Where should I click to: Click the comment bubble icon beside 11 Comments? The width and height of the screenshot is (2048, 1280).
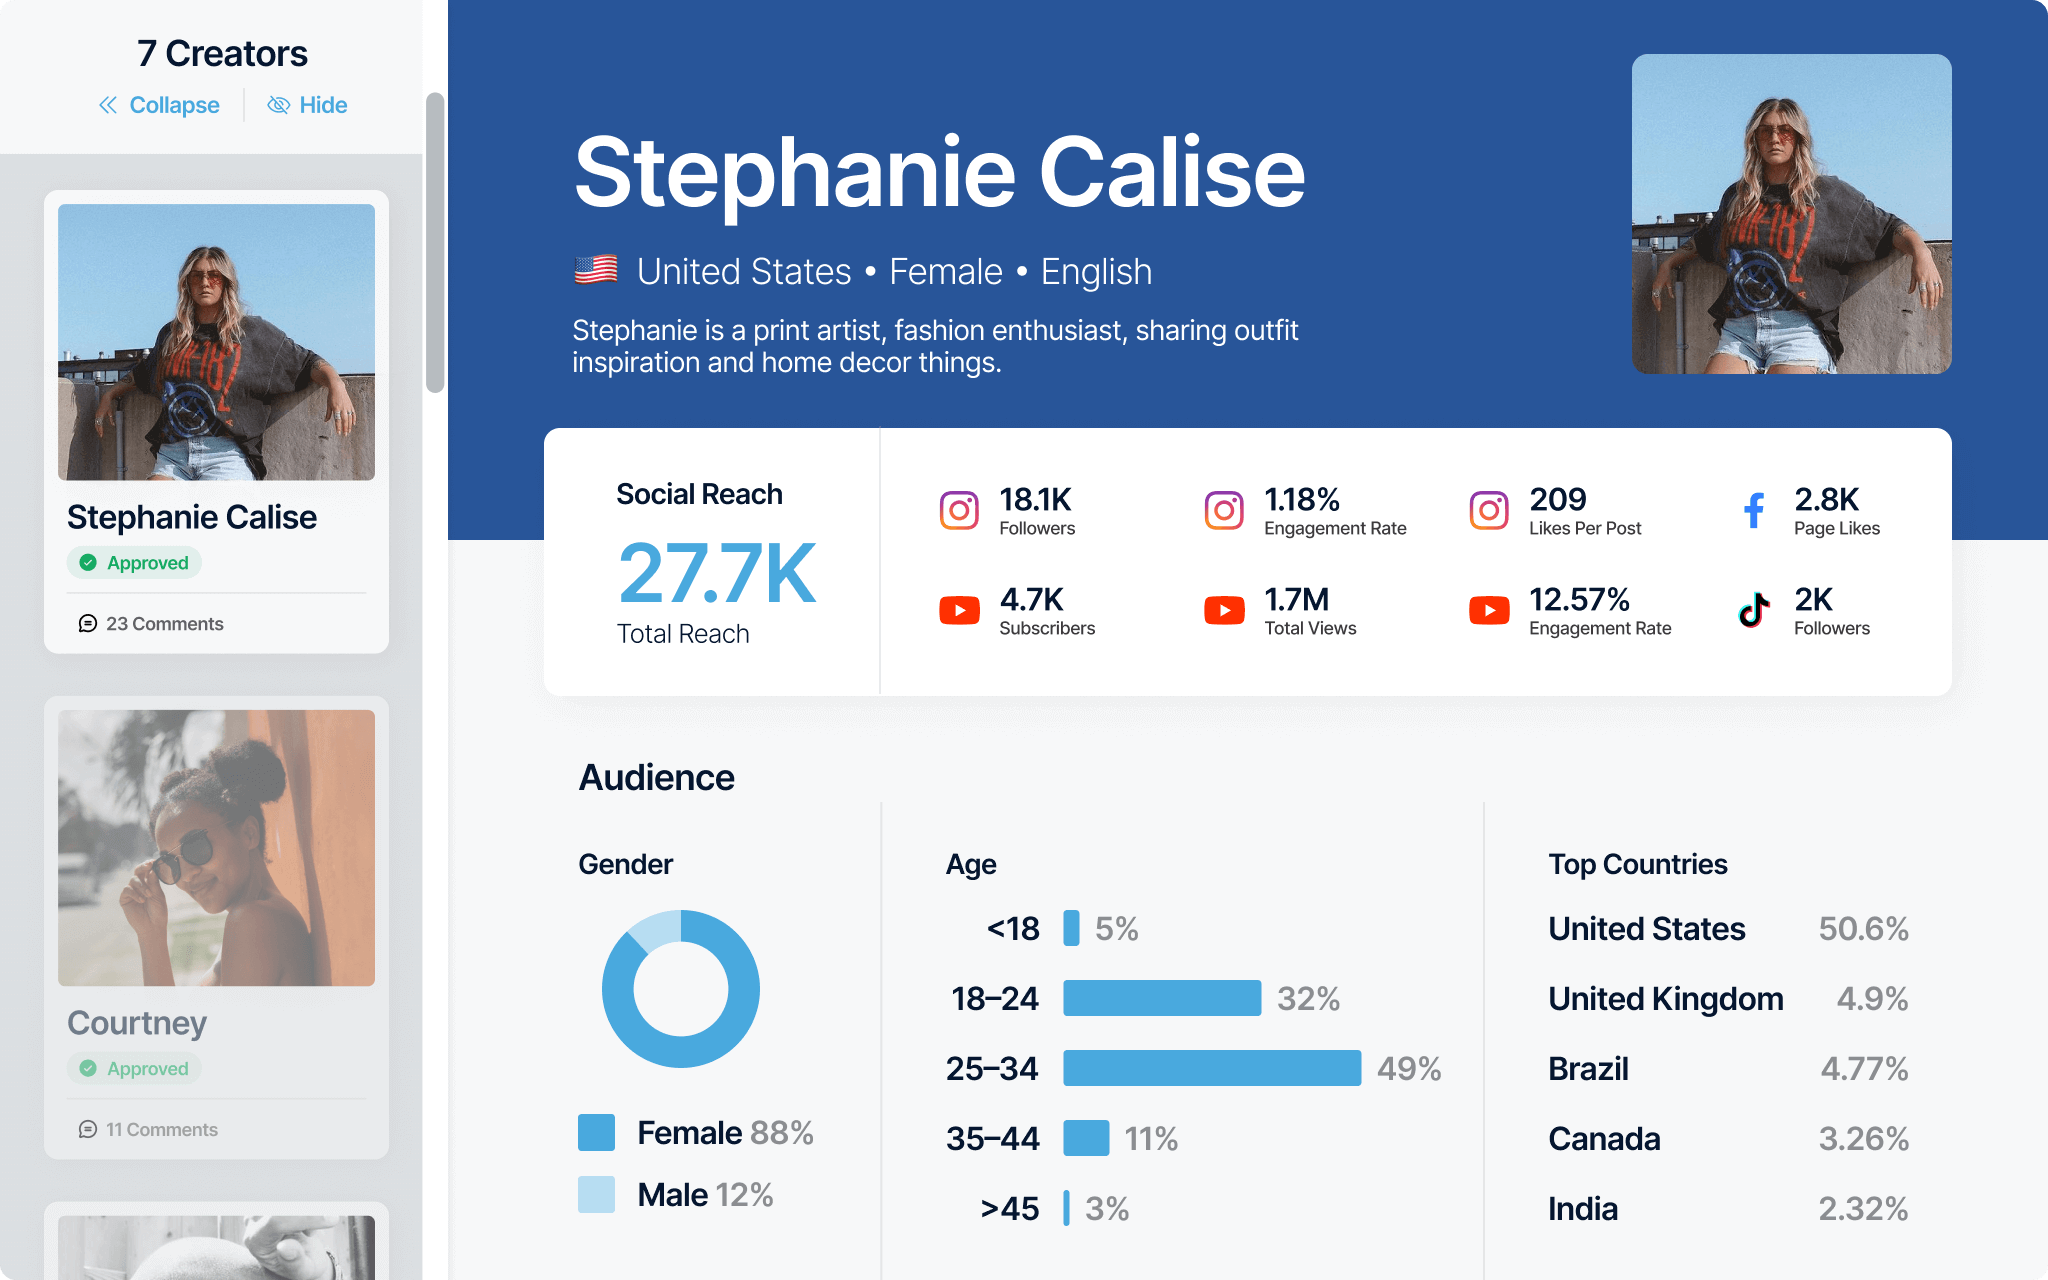coord(88,1130)
